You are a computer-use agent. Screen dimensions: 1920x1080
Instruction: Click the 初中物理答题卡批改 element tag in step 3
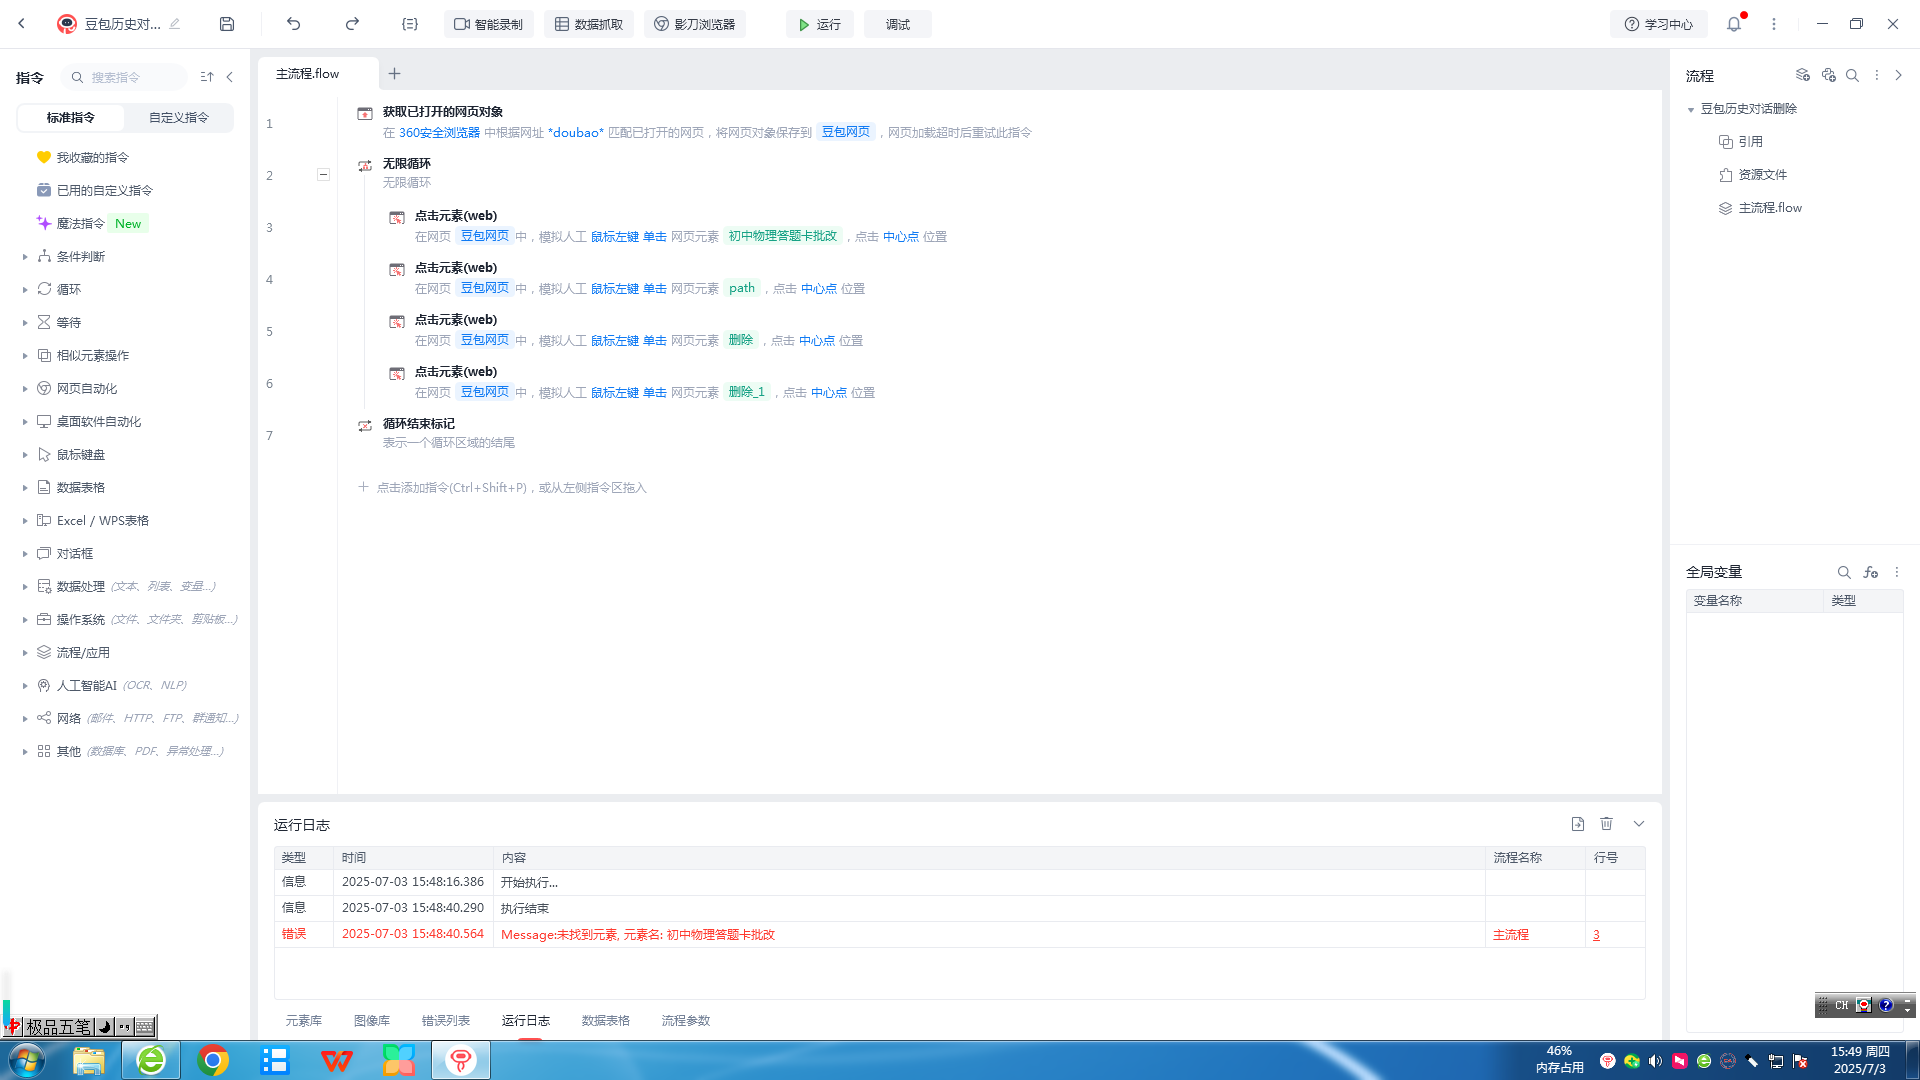pyautogui.click(x=783, y=236)
